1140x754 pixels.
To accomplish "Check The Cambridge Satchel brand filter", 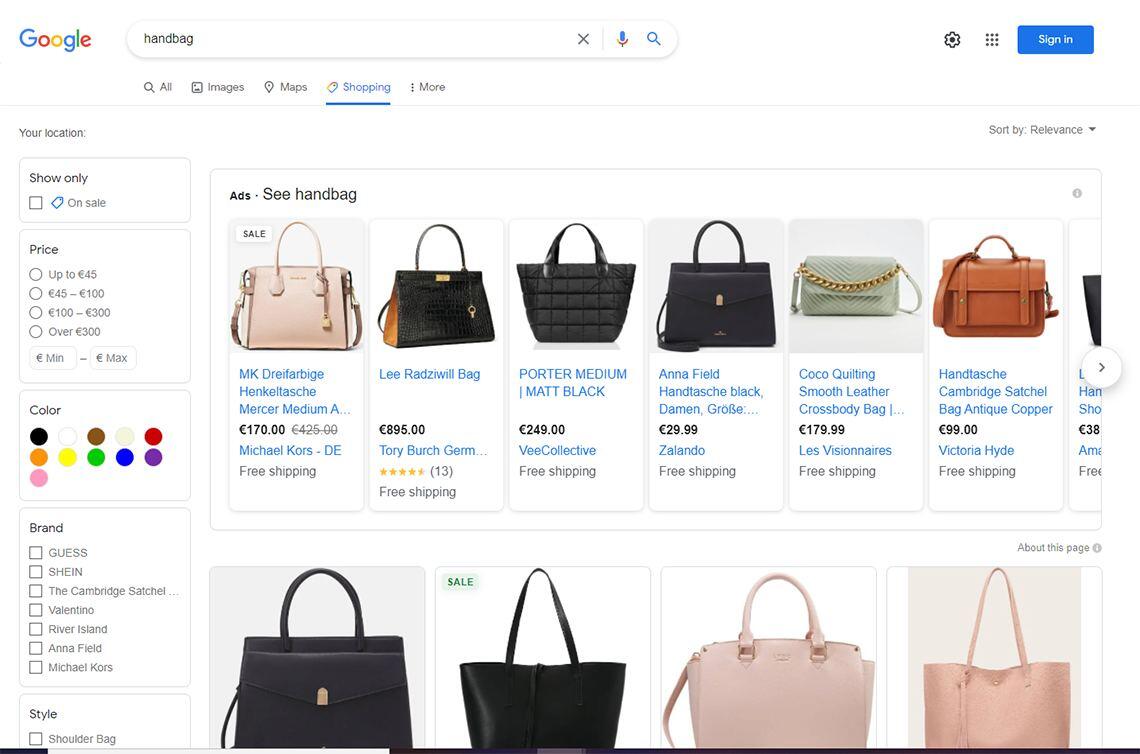I will 36,591.
